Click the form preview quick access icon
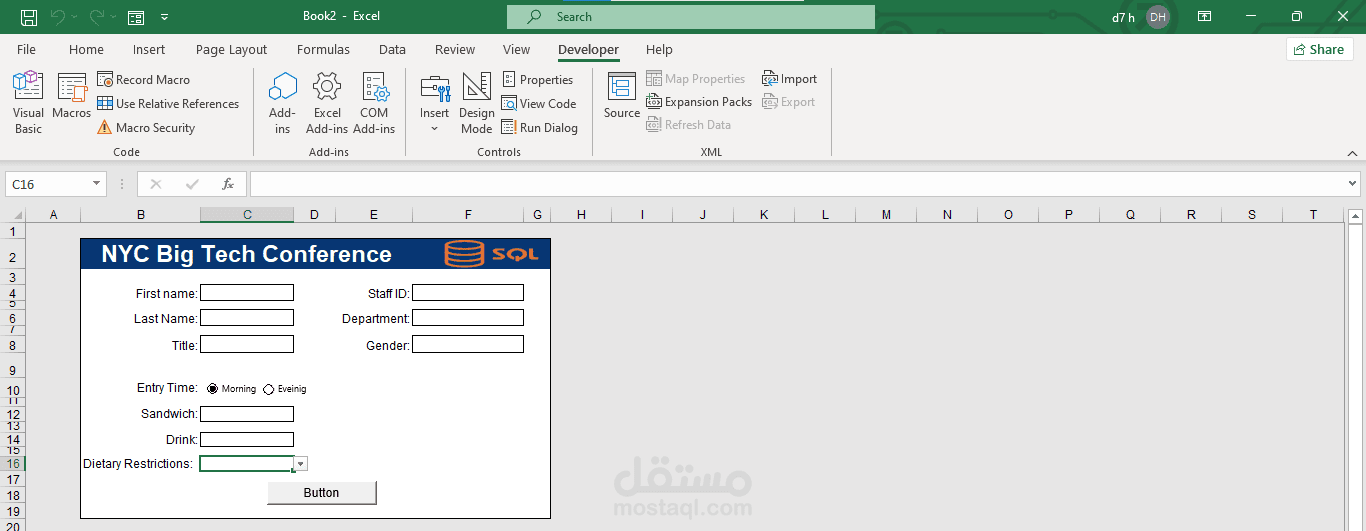 coord(136,17)
